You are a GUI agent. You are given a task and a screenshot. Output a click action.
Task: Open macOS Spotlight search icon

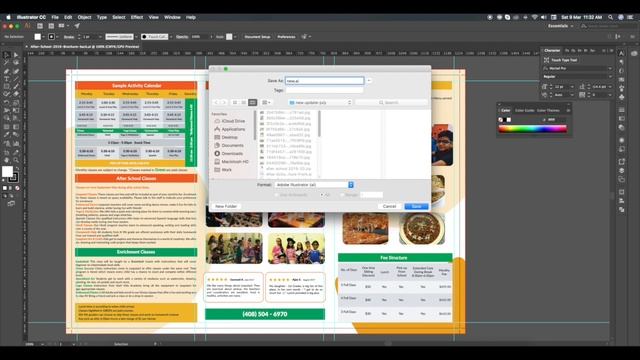pos(611,17)
